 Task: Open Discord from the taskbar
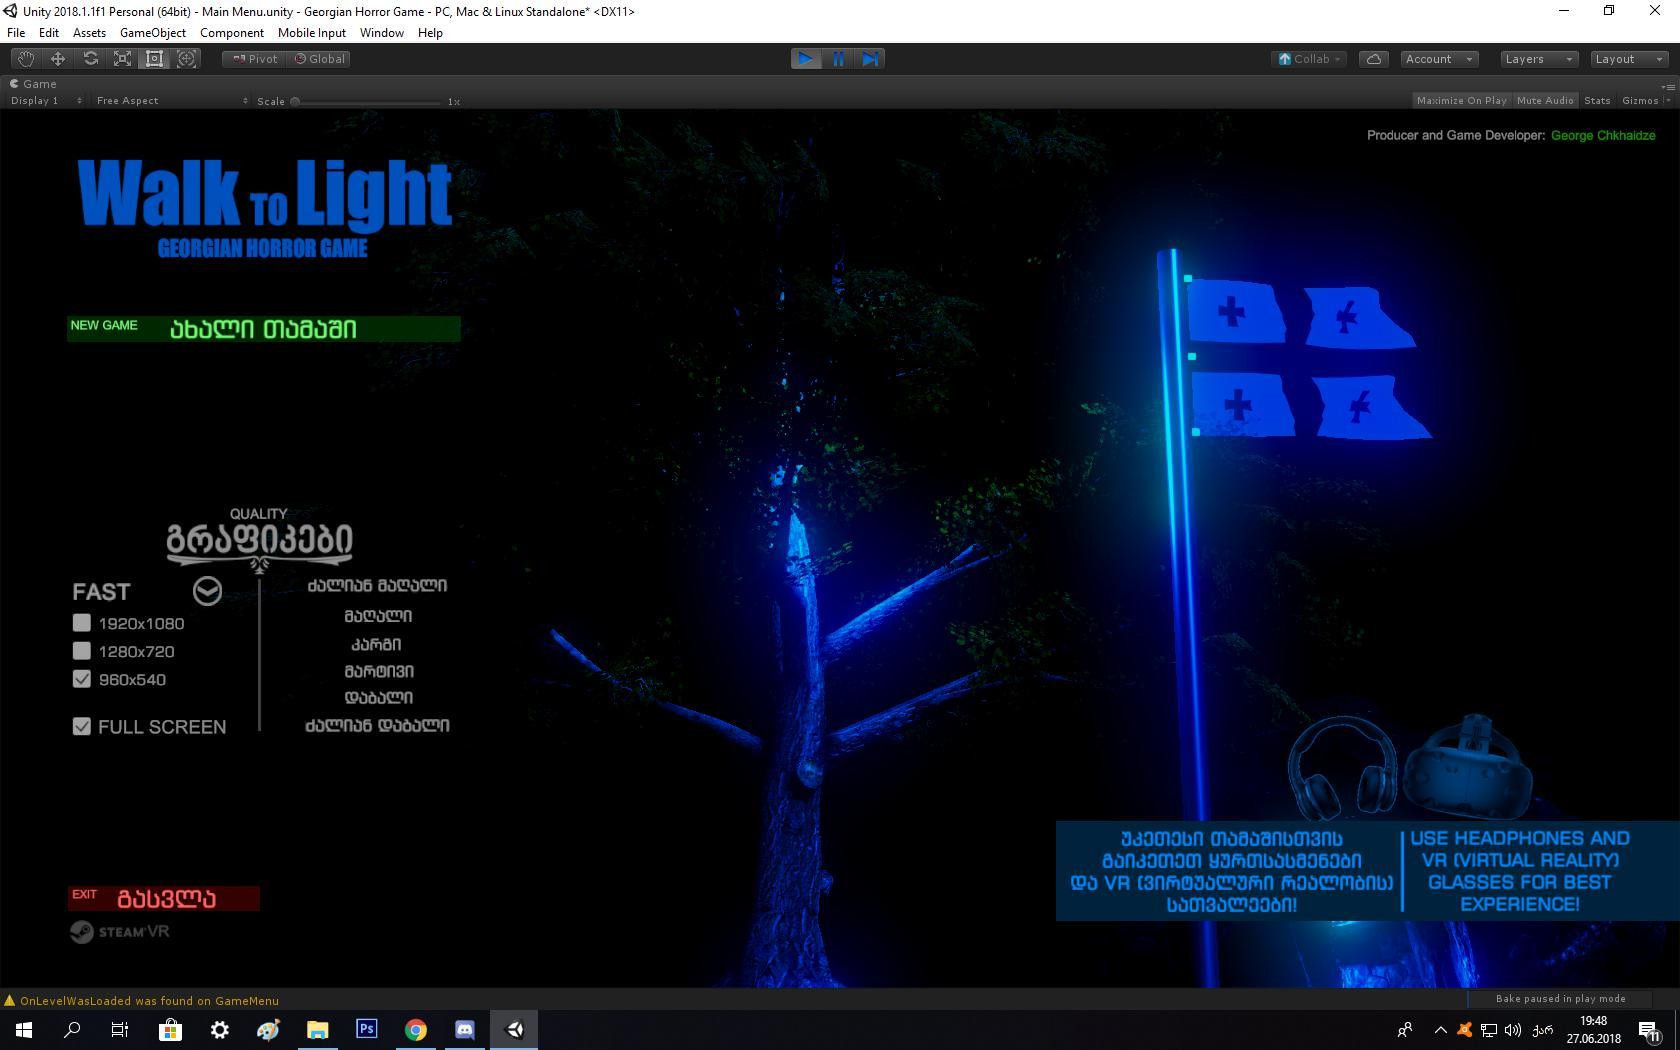[465, 1029]
